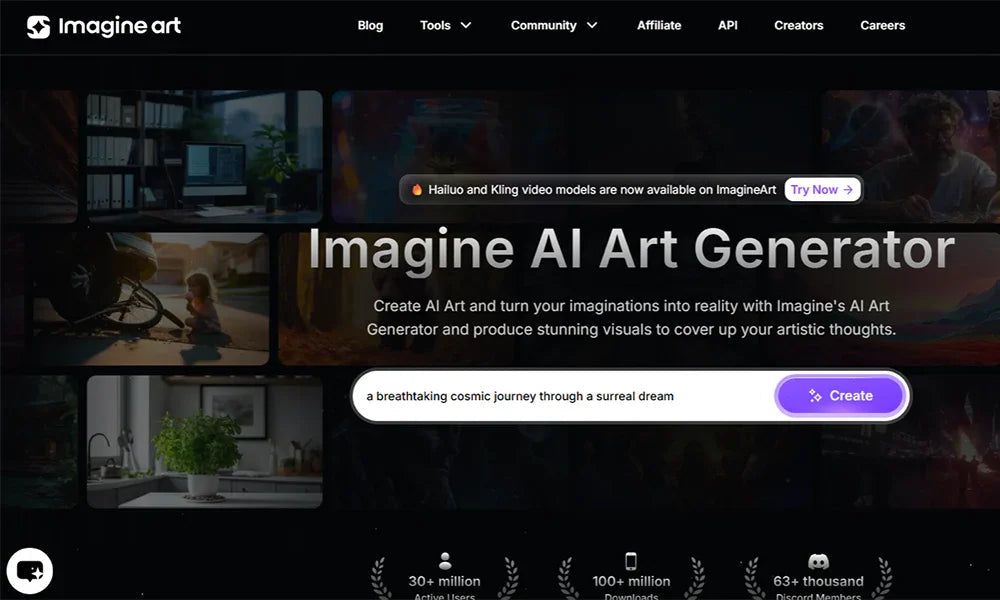Open the Blog menu item

370,25
